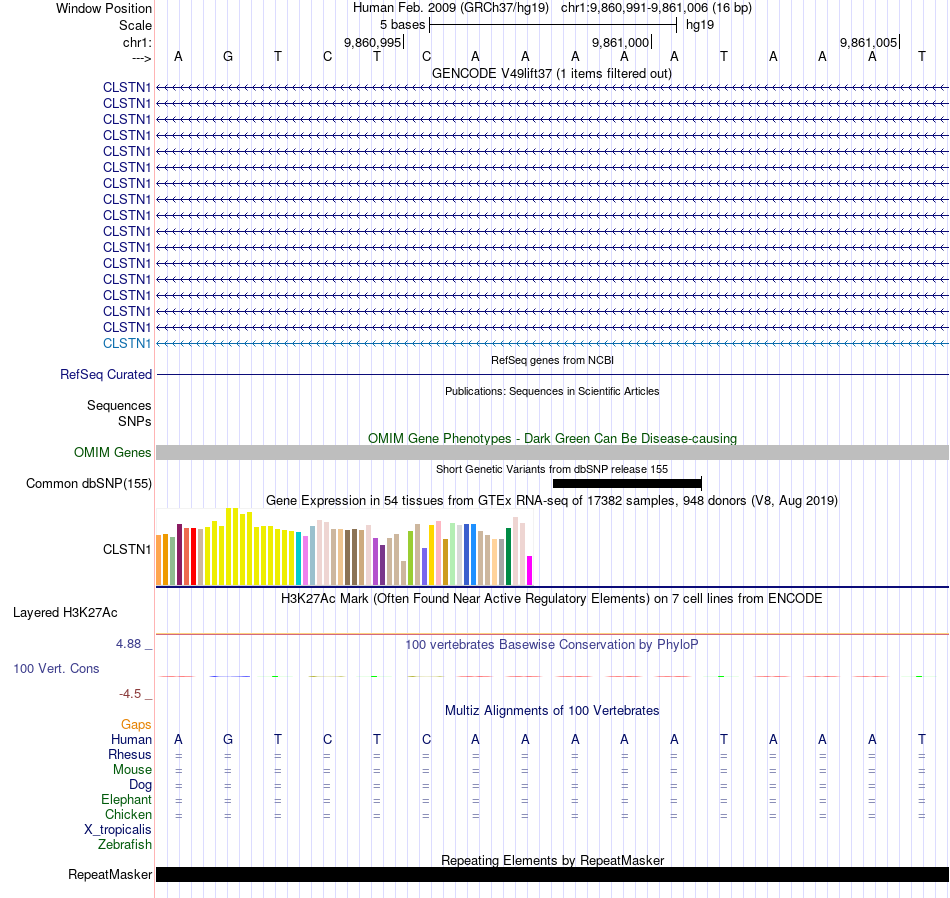Viewport: 950px width, 898px height.
Task: Click the magenta bar in the GTEx chart
Action: 530,570
